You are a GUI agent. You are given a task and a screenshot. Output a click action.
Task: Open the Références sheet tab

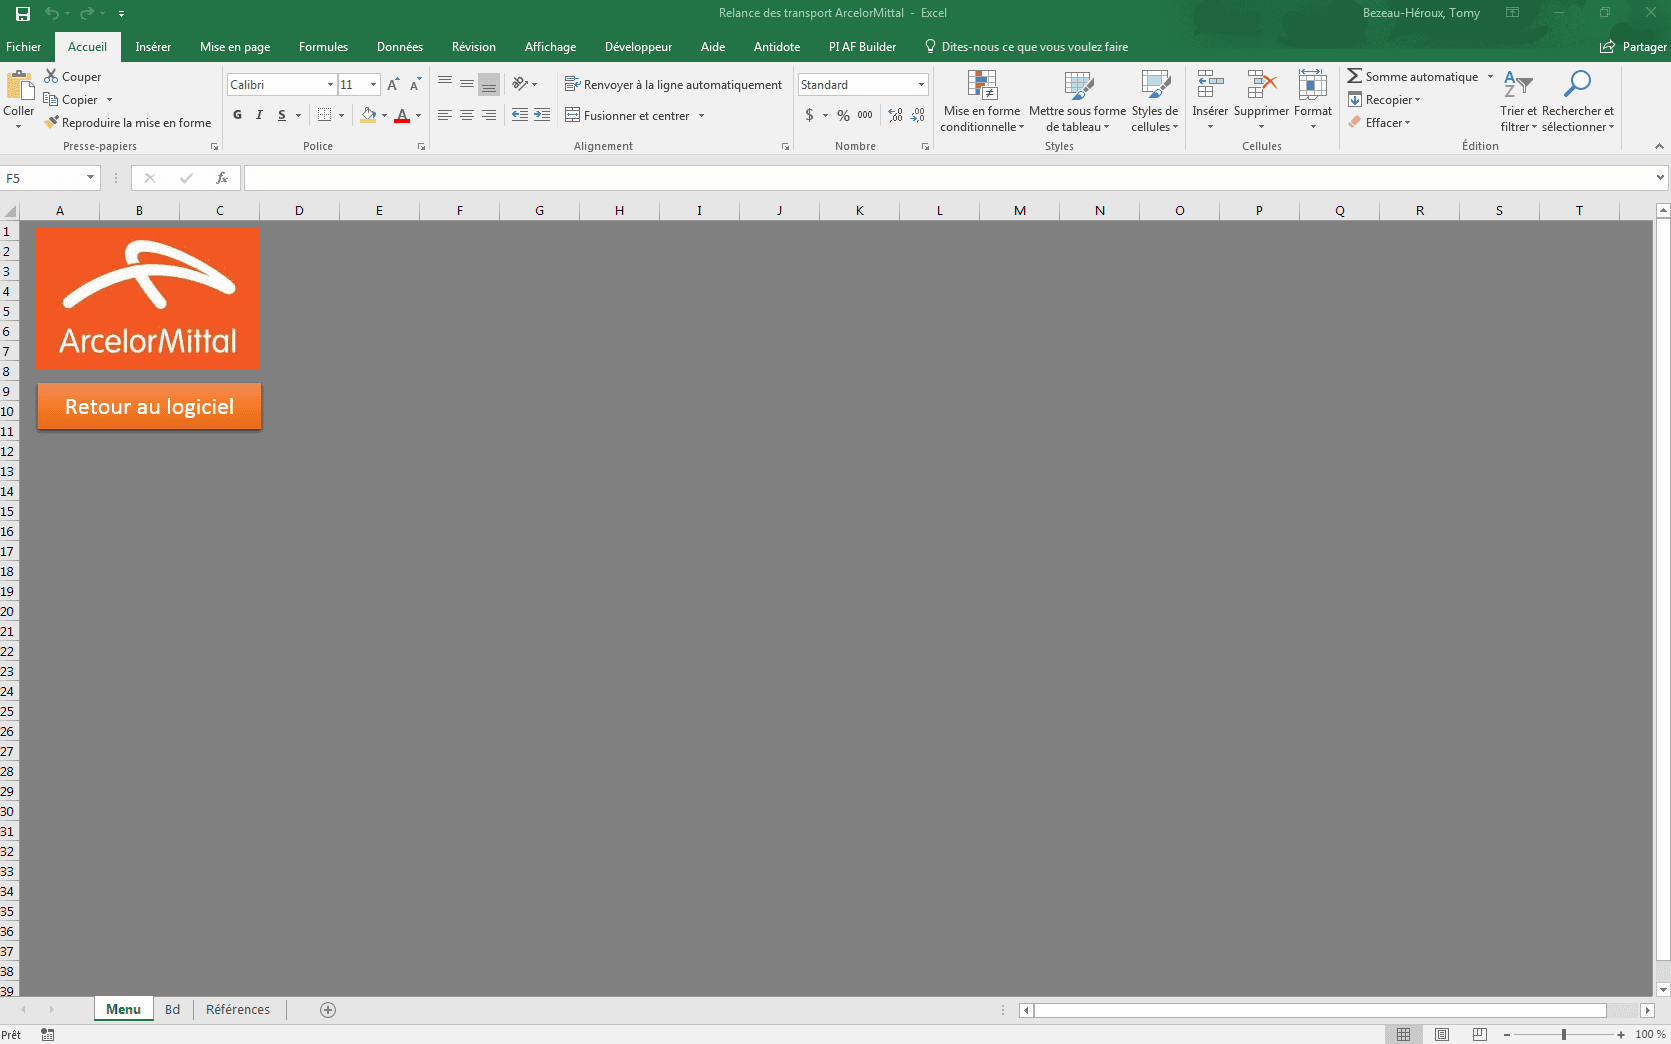point(238,1010)
